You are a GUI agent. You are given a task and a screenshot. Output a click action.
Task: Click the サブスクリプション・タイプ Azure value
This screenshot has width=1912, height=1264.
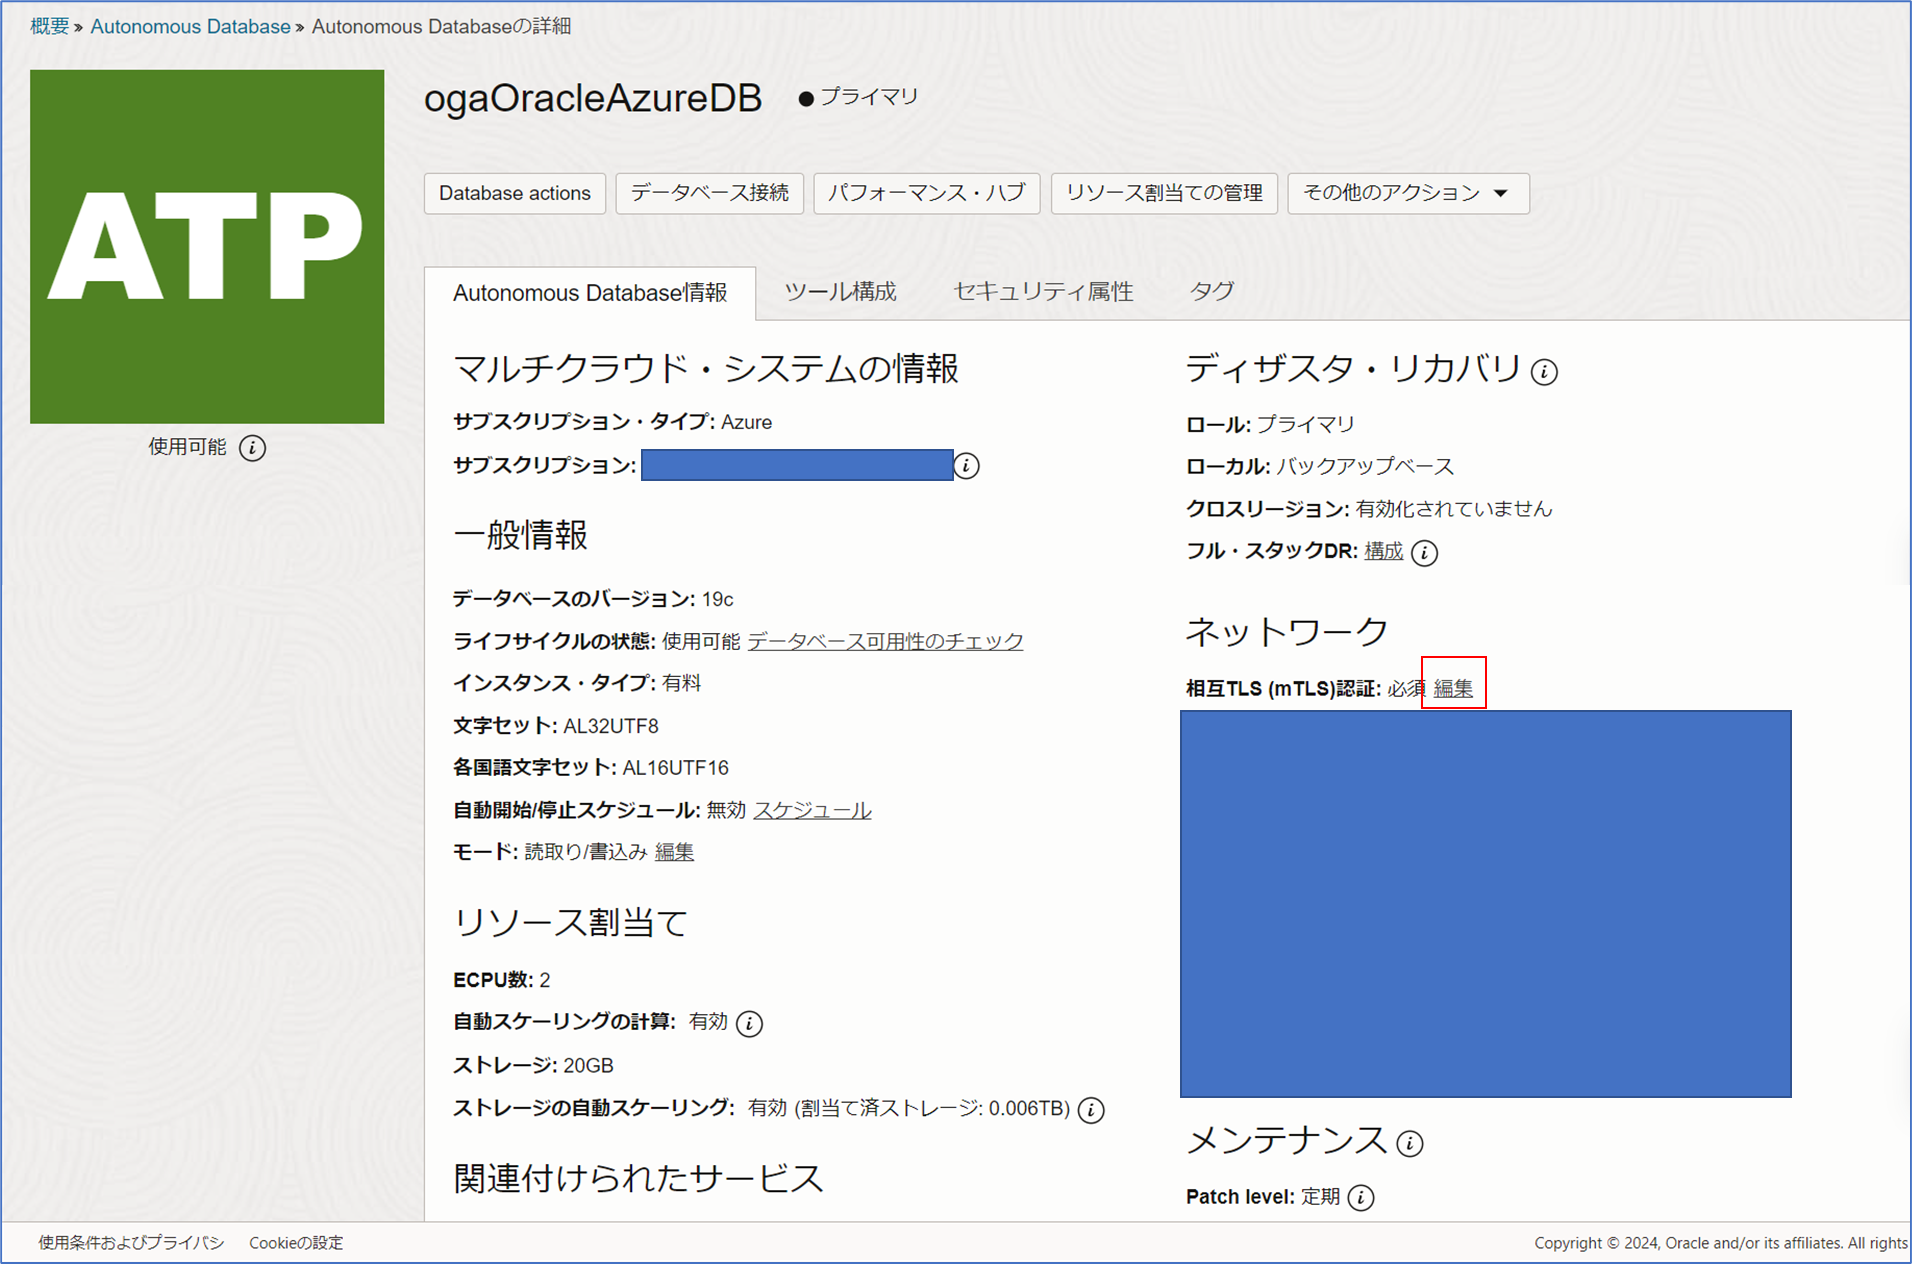746,422
